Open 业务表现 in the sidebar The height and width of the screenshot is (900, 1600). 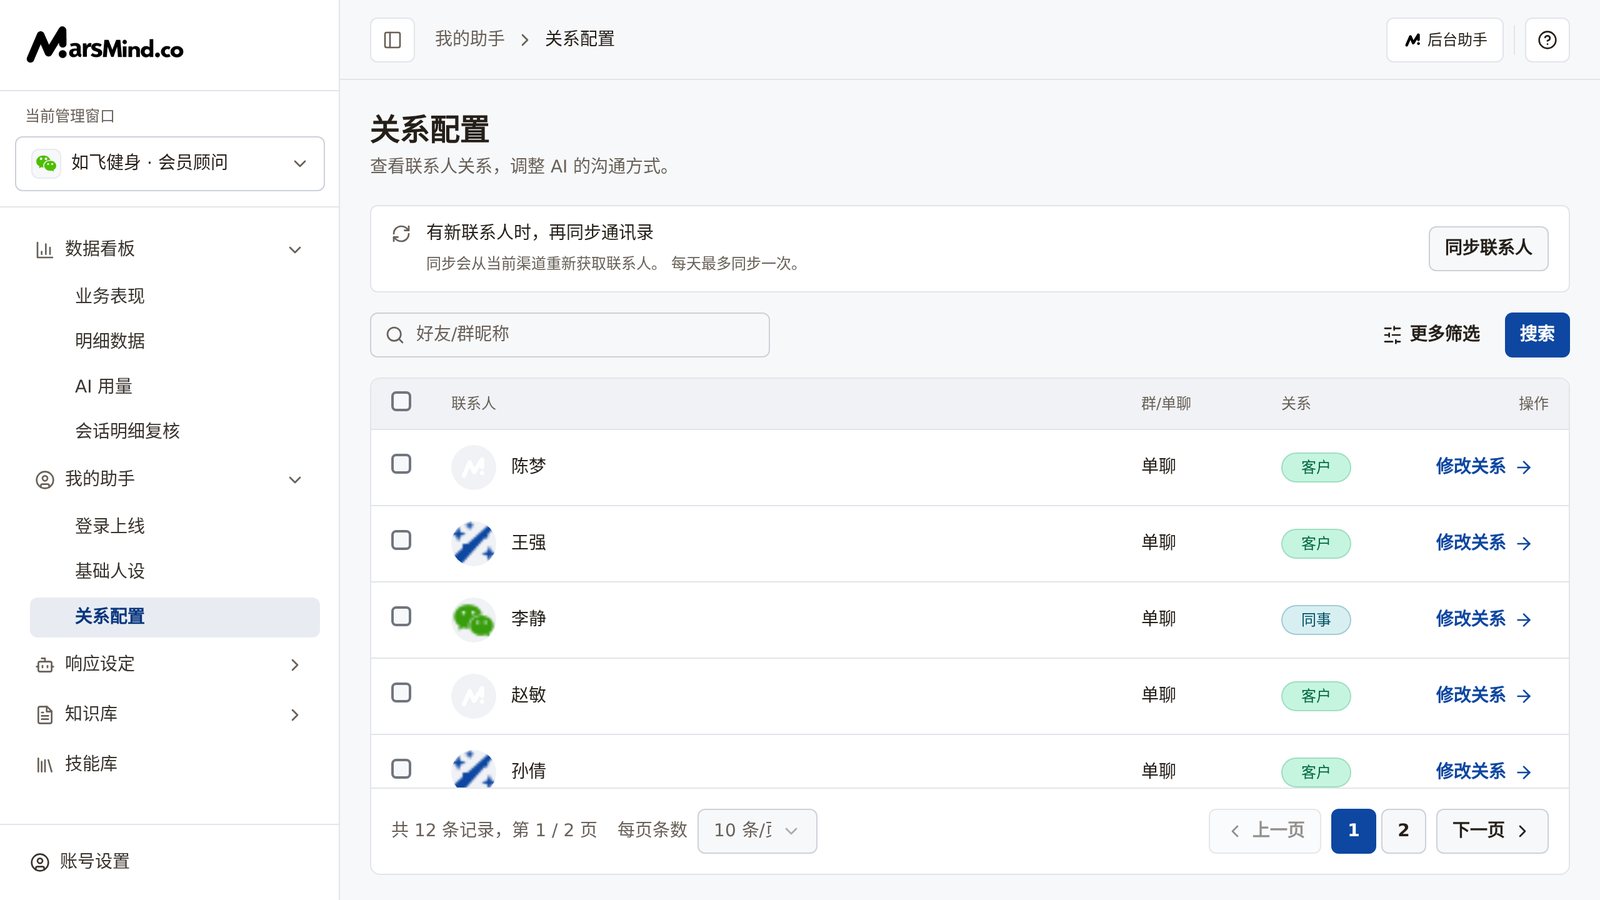(110, 296)
